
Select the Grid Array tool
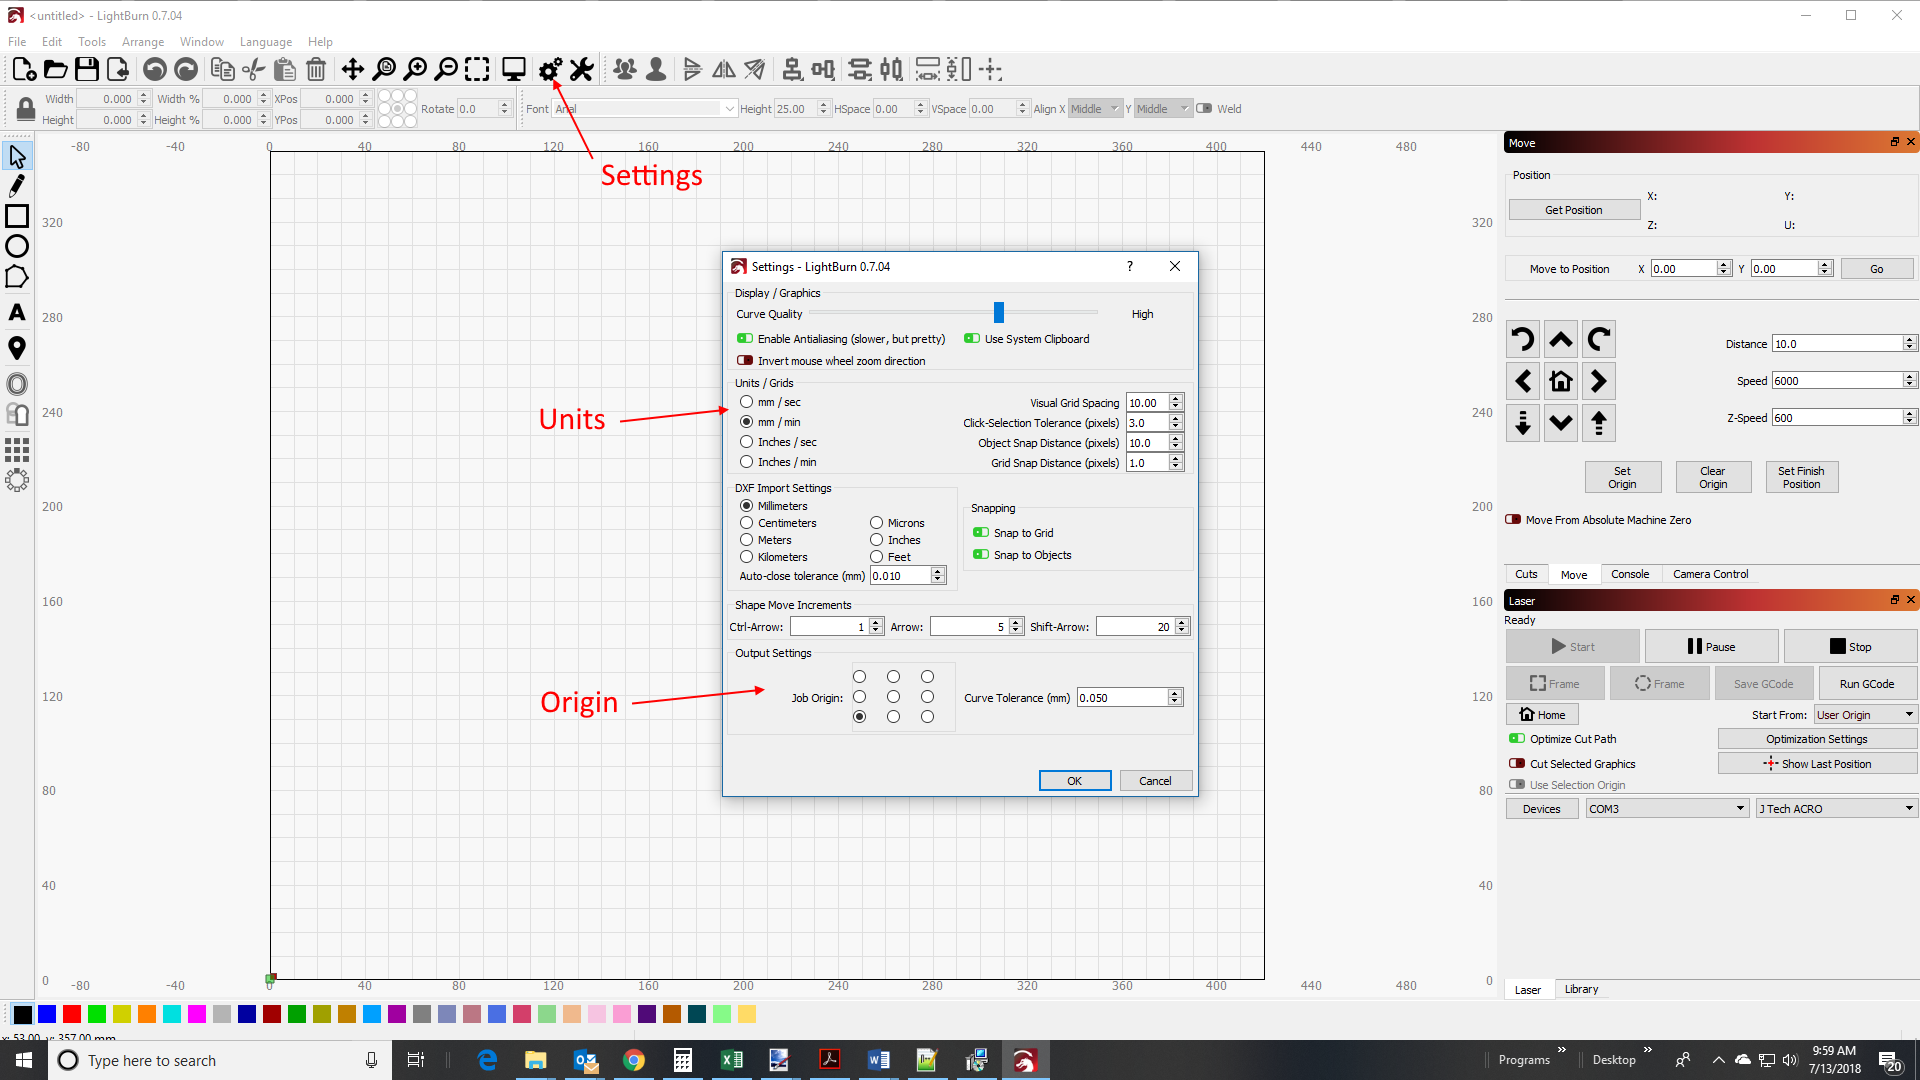coord(17,450)
